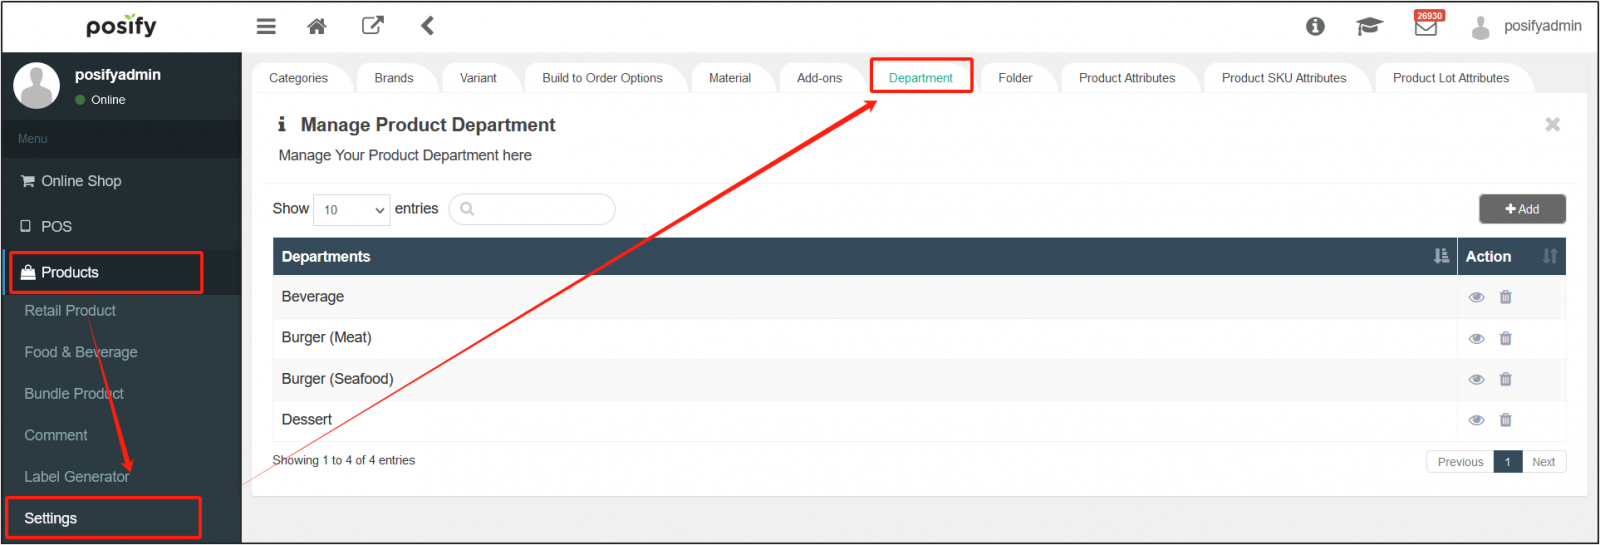Go to the home dashboard icon
This screenshot has height=545, width=1600.
click(x=317, y=26)
